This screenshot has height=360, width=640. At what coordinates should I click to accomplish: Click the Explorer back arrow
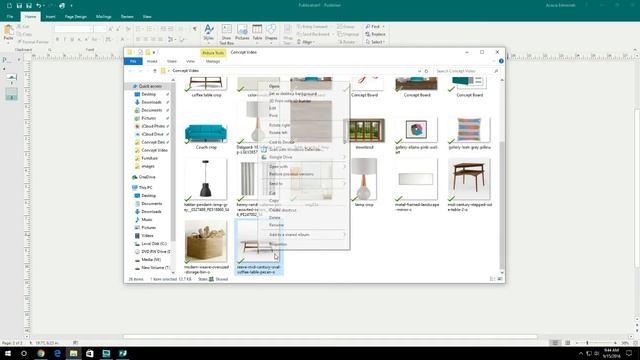[131, 71]
